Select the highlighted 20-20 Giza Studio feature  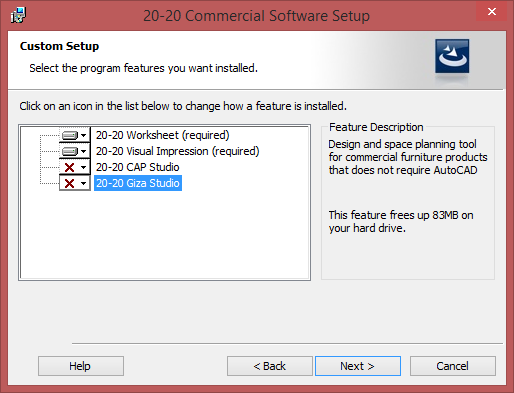coord(138,183)
